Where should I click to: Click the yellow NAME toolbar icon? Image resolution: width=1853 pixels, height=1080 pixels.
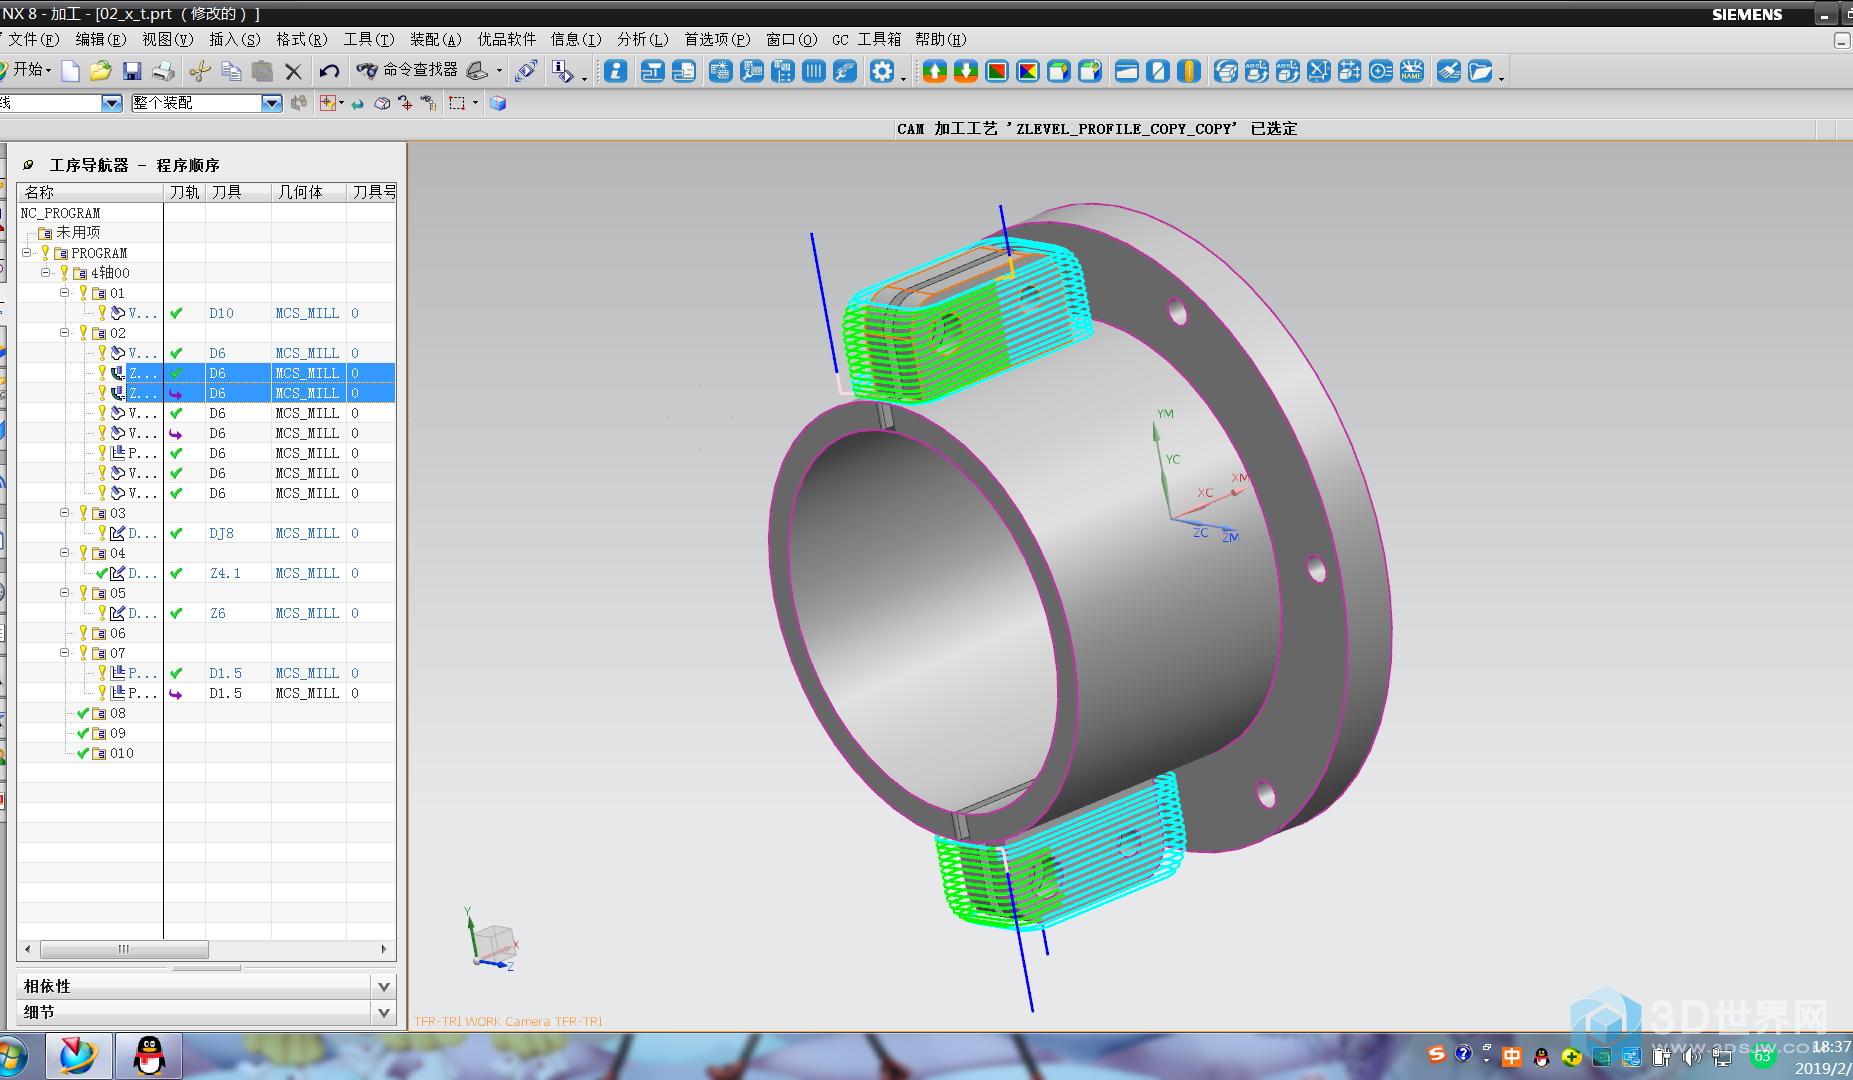pyautogui.click(x=1411, y=71)
